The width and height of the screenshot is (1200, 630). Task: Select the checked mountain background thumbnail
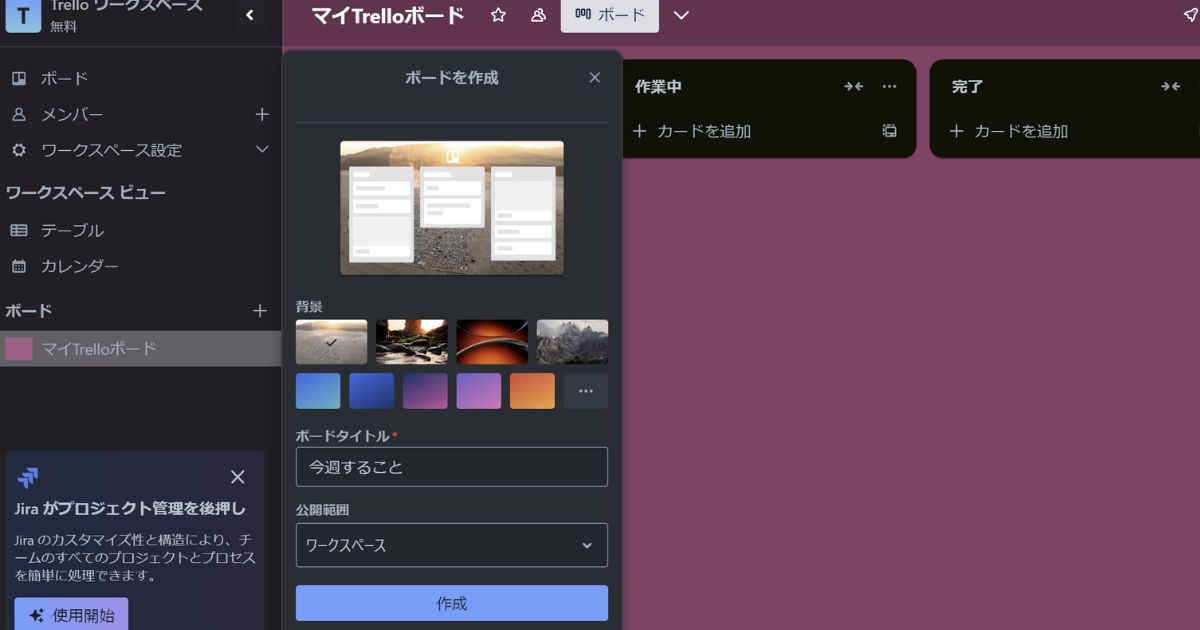330,341
